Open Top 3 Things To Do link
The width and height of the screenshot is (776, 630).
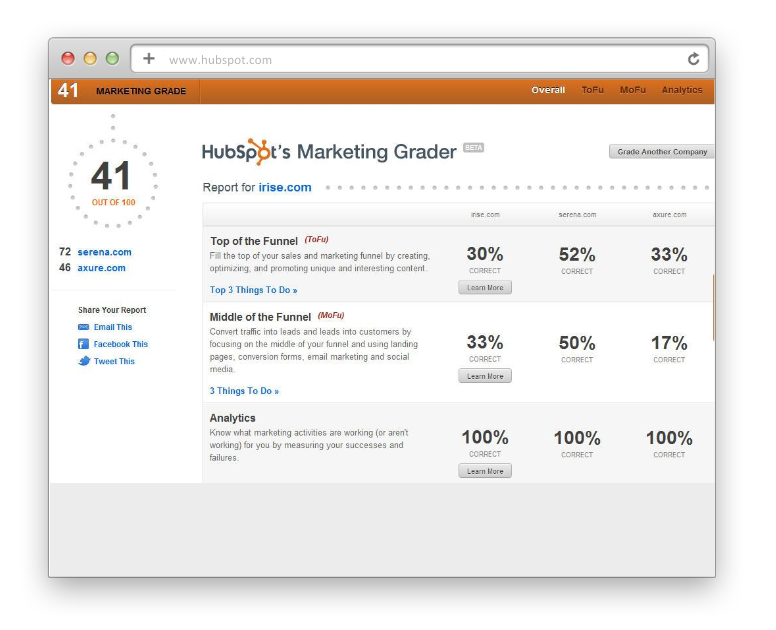tap(253, 290)
